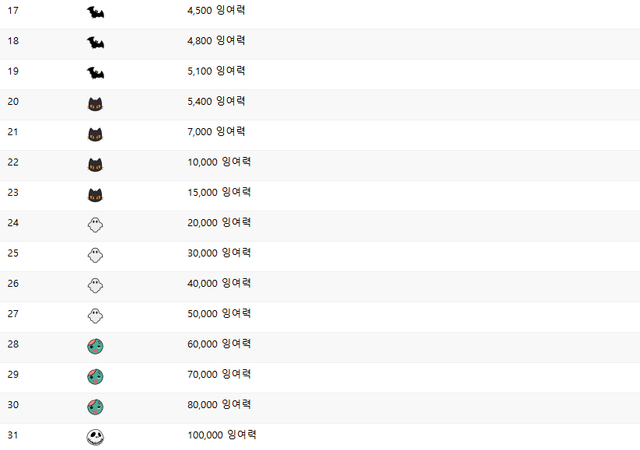Select the text '30,000 잉여력'
640x450 pixels.
(x=219, y=253)
